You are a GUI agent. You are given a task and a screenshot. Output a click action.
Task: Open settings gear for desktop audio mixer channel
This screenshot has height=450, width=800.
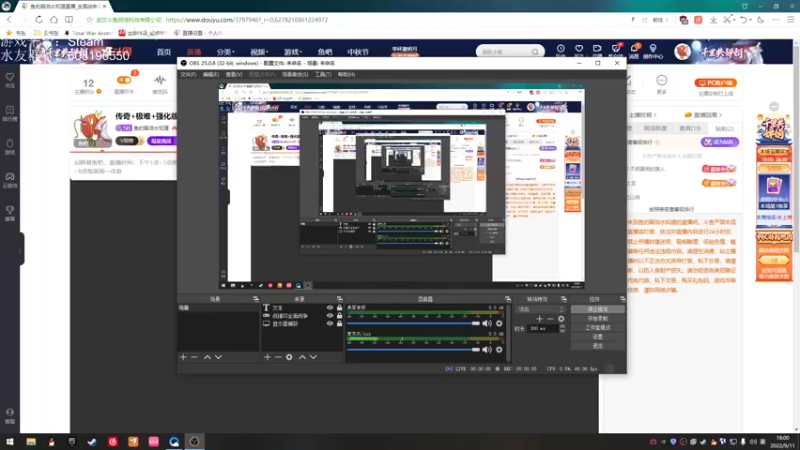point(499,323)
